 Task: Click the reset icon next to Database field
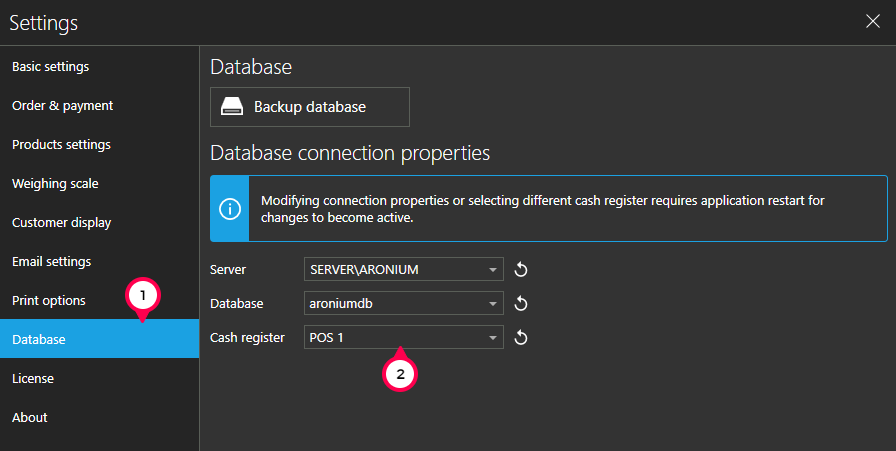pos(520,304)
